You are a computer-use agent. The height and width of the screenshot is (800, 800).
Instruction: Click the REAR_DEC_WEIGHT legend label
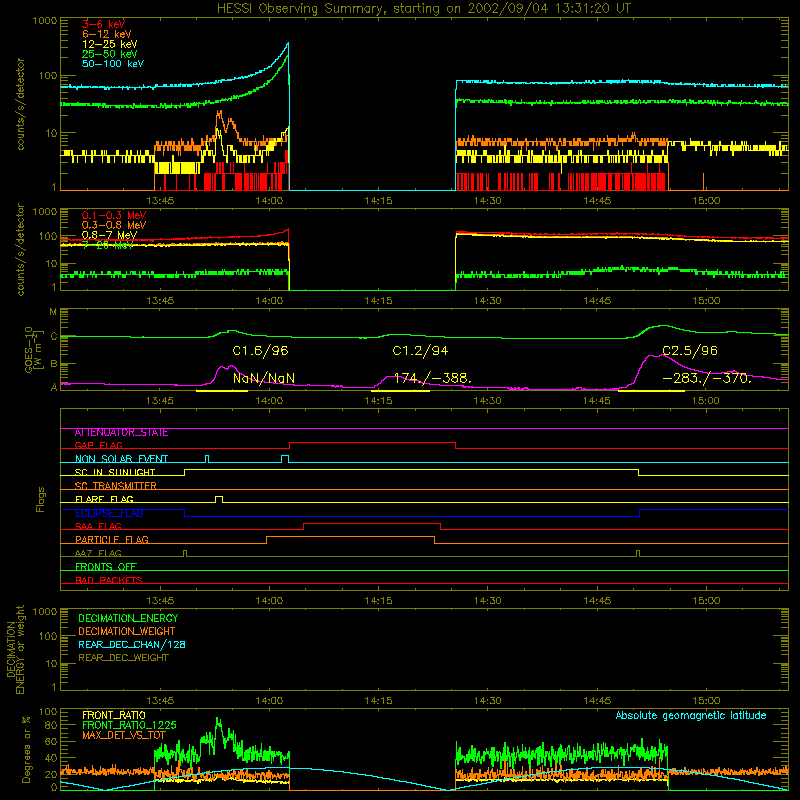[123, 658]
